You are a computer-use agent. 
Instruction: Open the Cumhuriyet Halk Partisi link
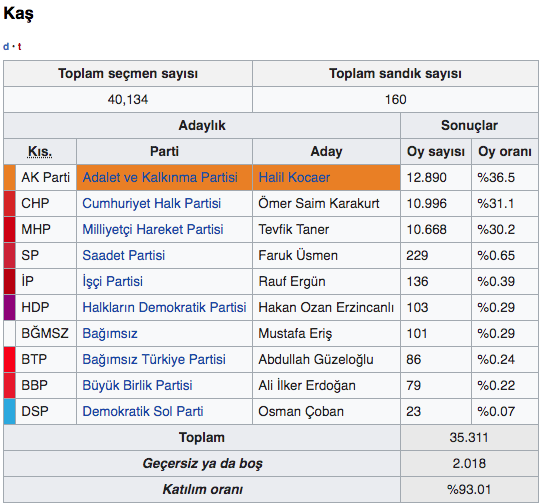(152, 204)
